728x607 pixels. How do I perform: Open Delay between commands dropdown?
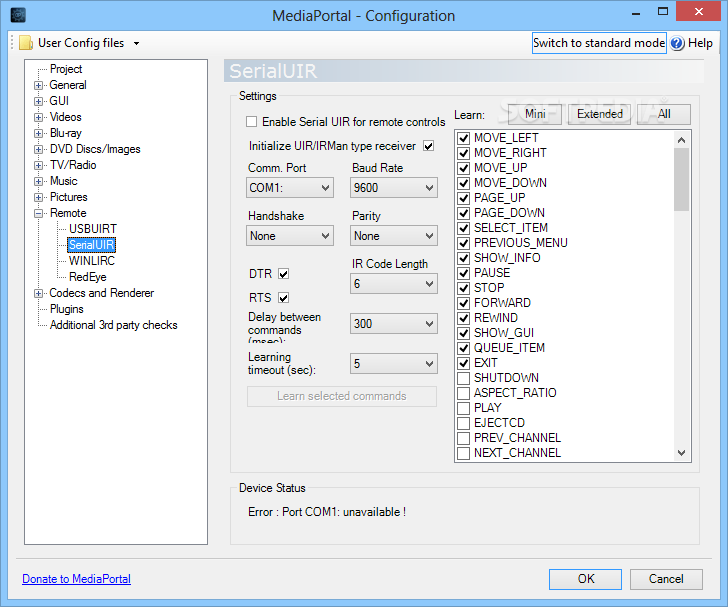394,324
